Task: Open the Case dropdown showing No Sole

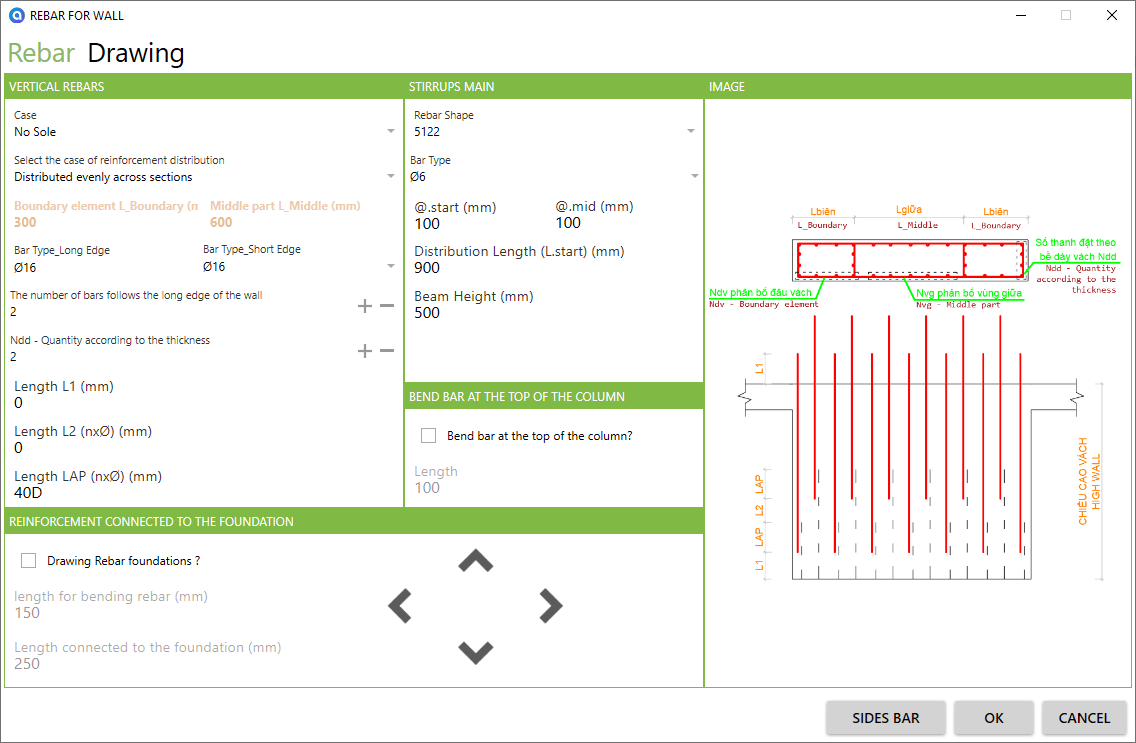Action: coord(204,132)
